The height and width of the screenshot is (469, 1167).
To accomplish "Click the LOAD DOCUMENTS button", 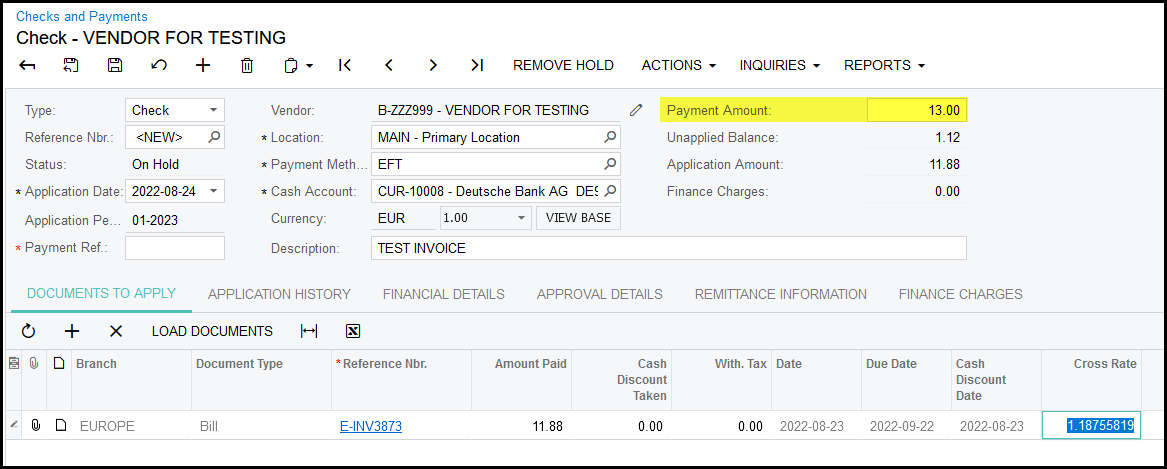I will pyautogui.click(x=212, y=331).
